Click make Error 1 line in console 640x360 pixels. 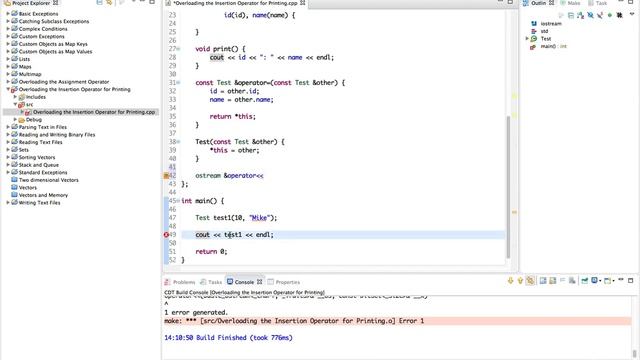coord(294,321)
